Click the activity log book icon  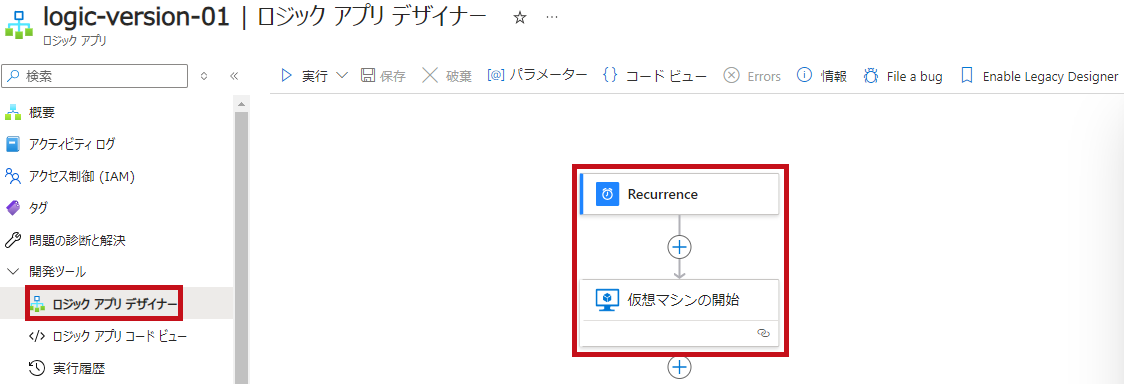tap(13, 144)
